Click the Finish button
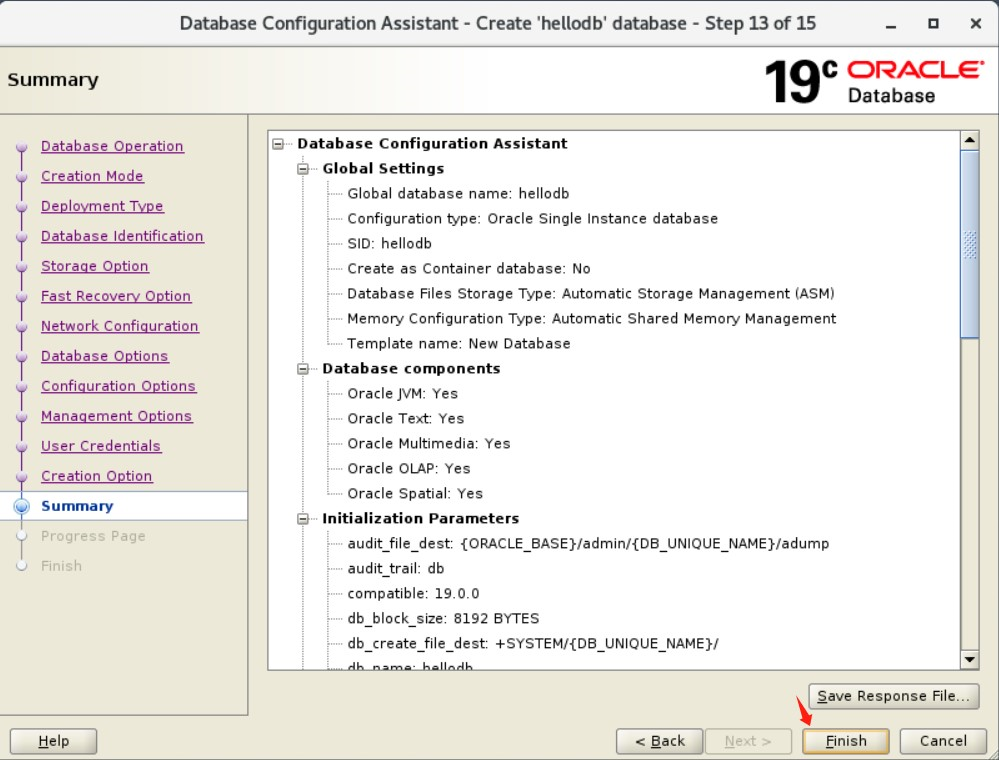 (845, 741)
